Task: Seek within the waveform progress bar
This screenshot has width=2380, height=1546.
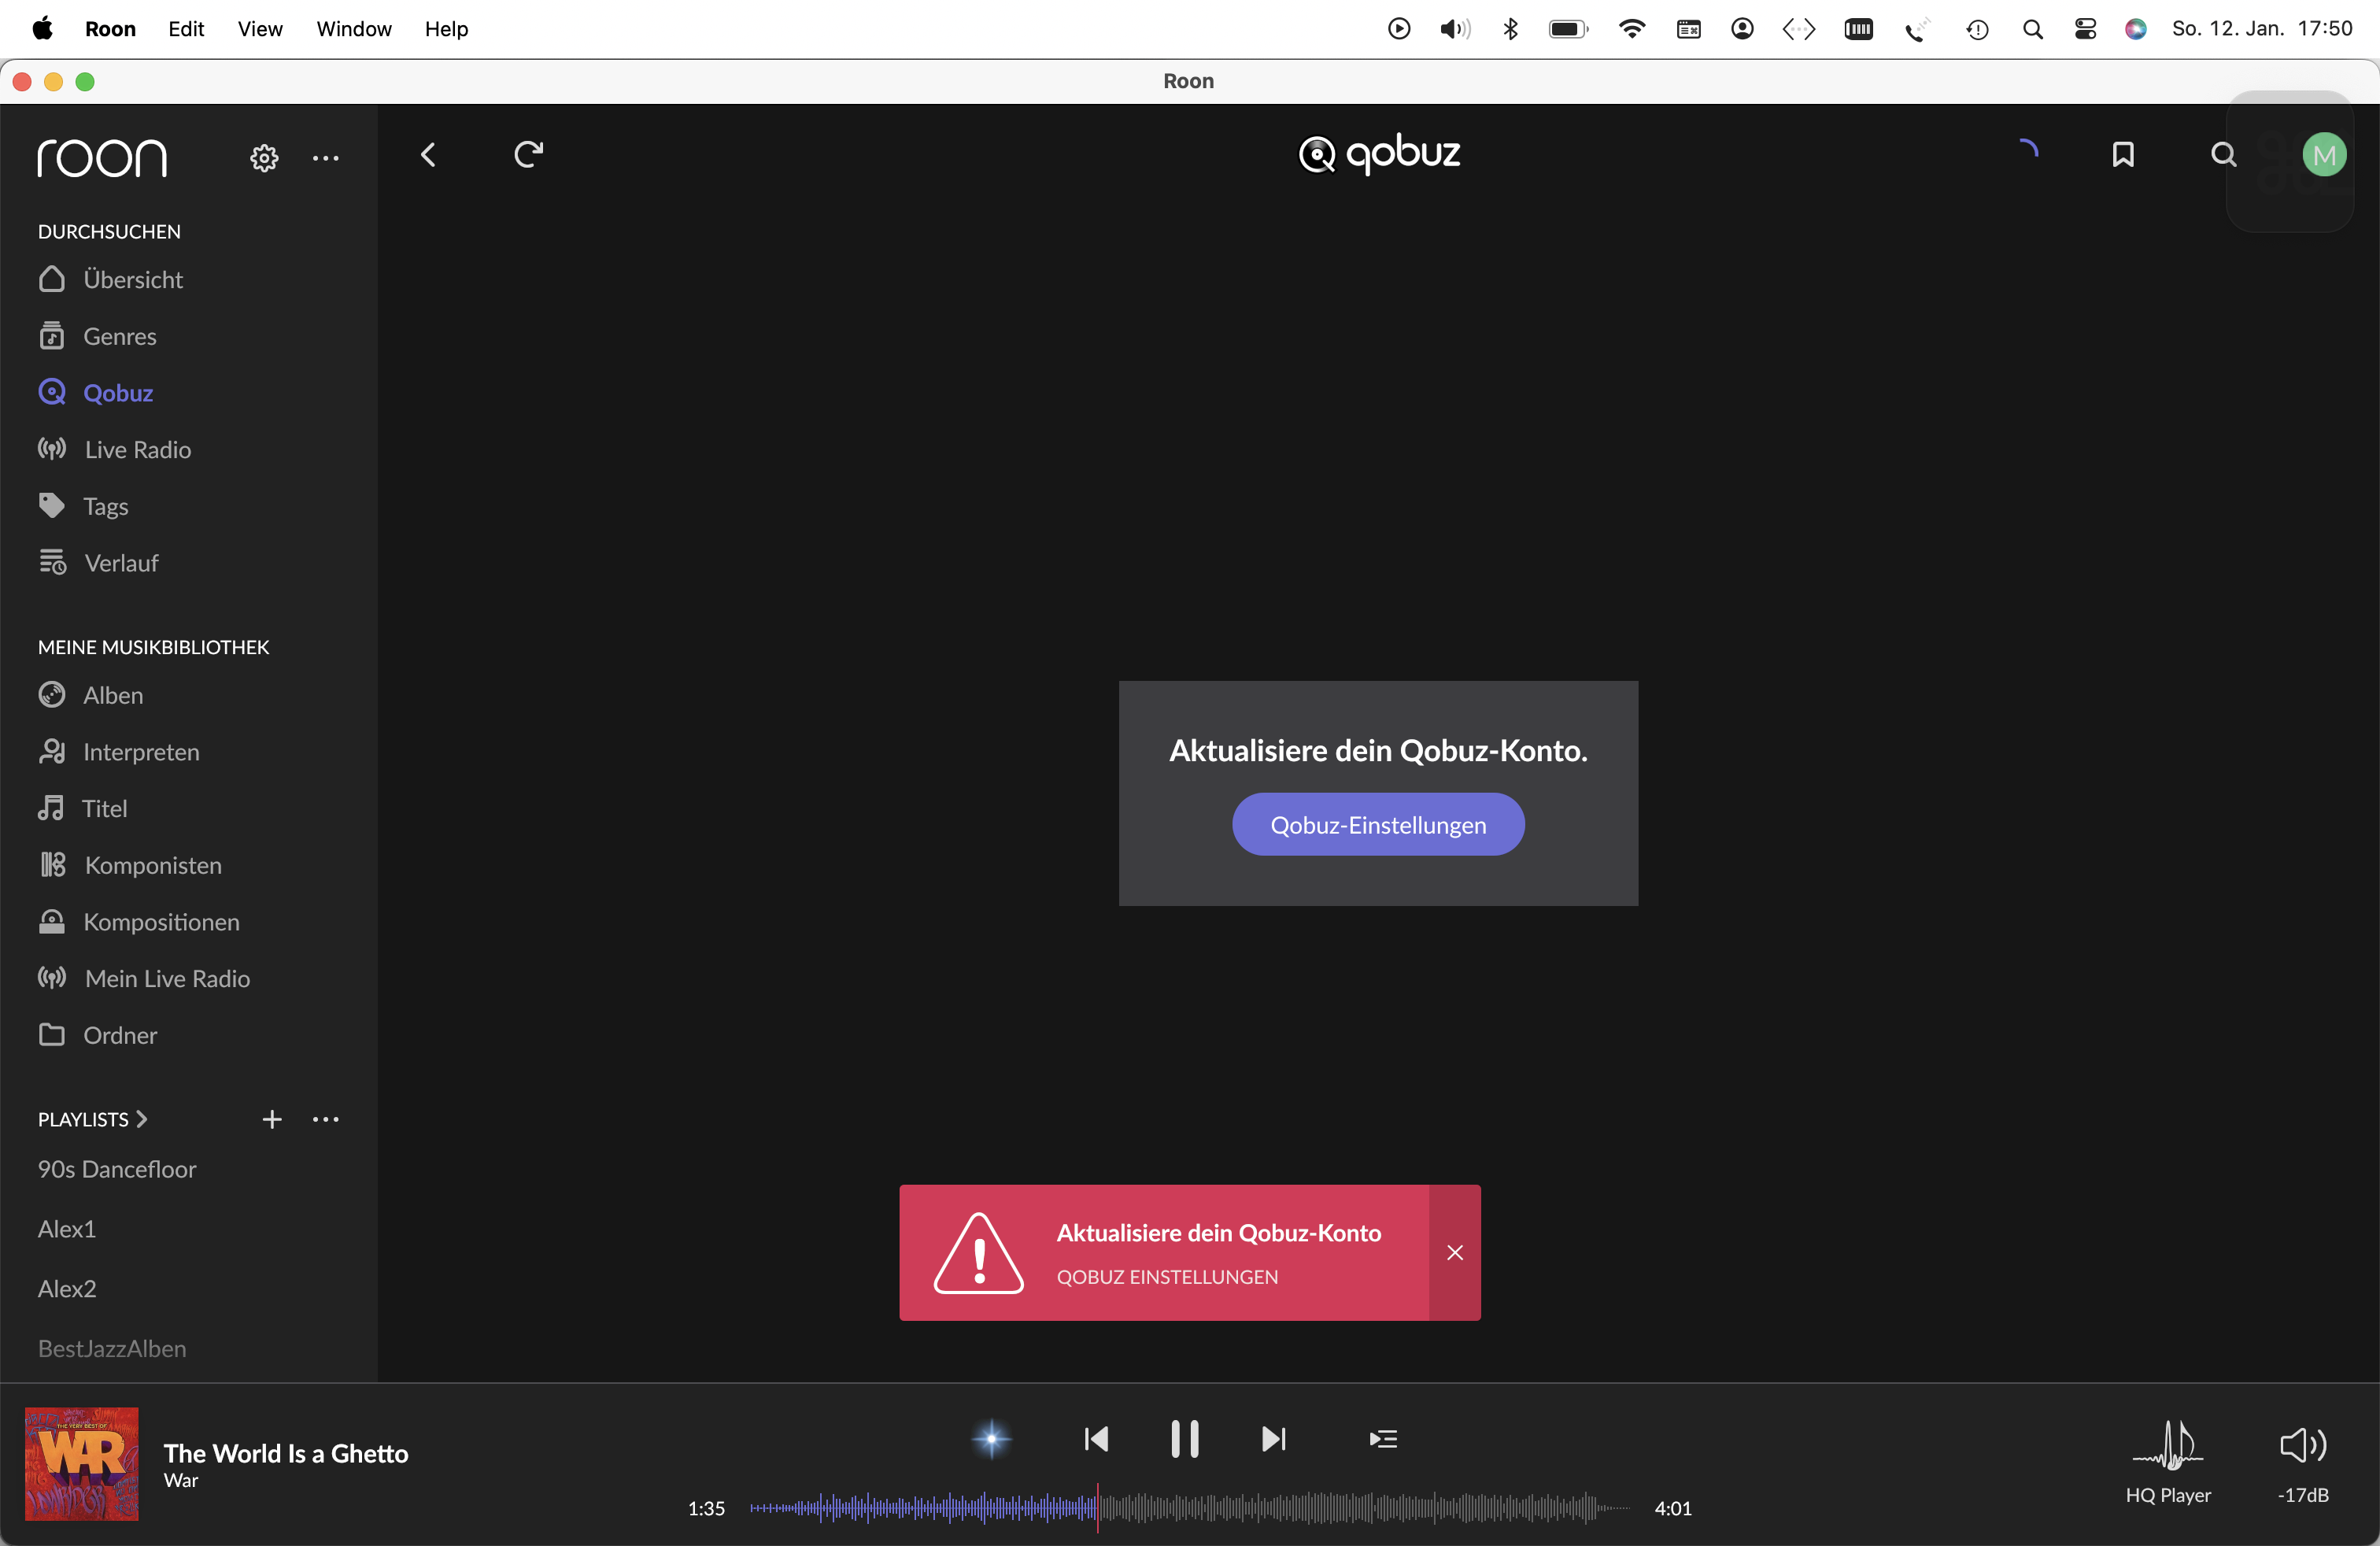Action: (x=1190, y=1508)
